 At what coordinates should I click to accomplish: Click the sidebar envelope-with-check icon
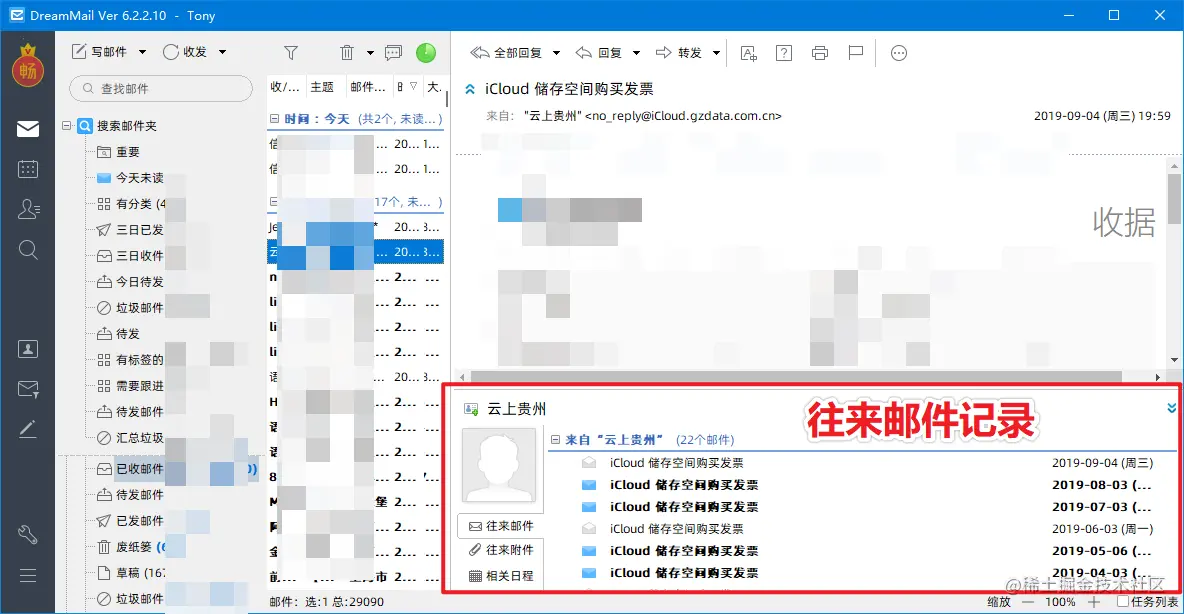[x=28, y=390]
